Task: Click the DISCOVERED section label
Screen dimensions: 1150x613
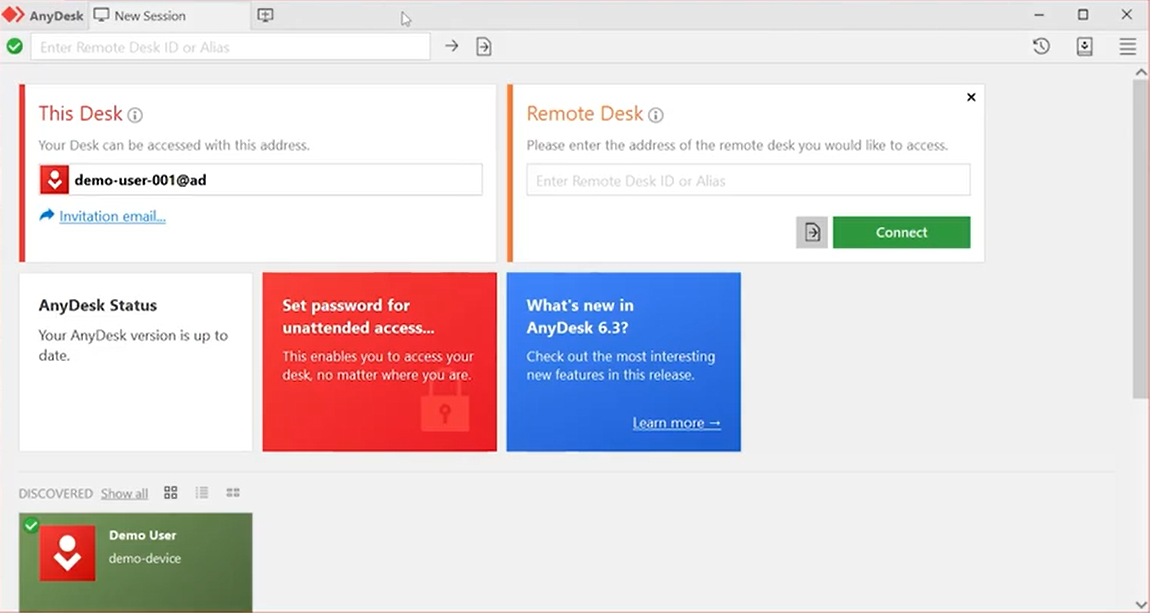Action: tap(56, 493)
